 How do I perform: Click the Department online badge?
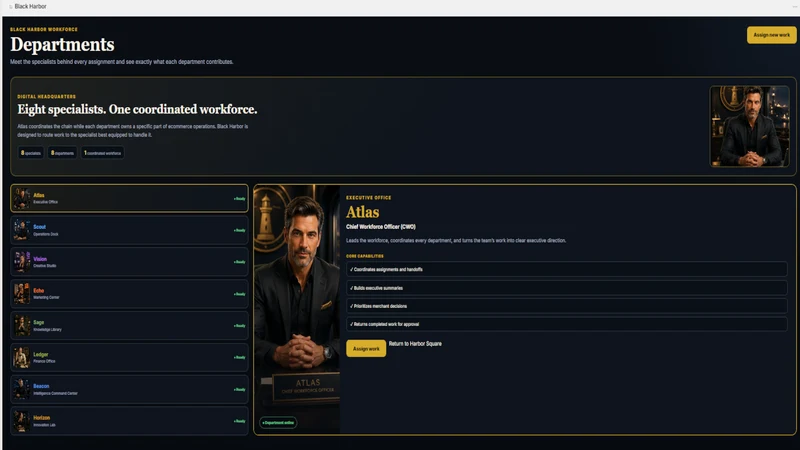point(278,422)
